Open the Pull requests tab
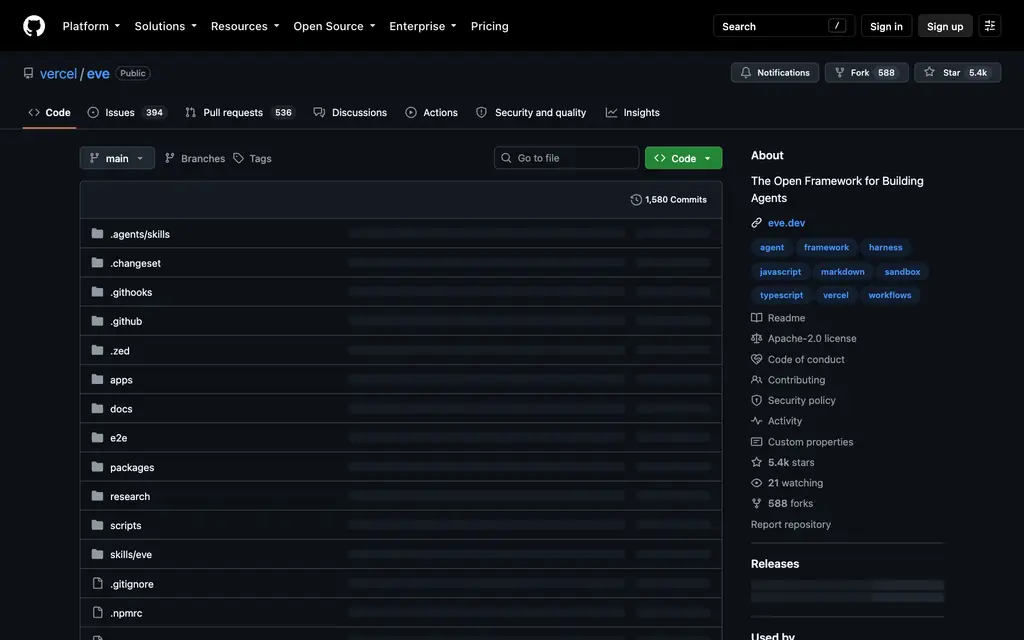The width and height of the screenshot is (1024, 640). (x=240, y=112)
